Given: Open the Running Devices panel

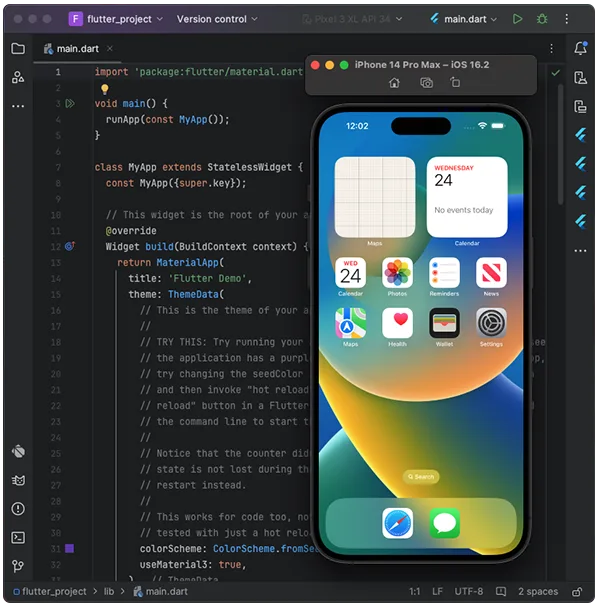Looking at the screenshot, I should [x=580, y=106].
